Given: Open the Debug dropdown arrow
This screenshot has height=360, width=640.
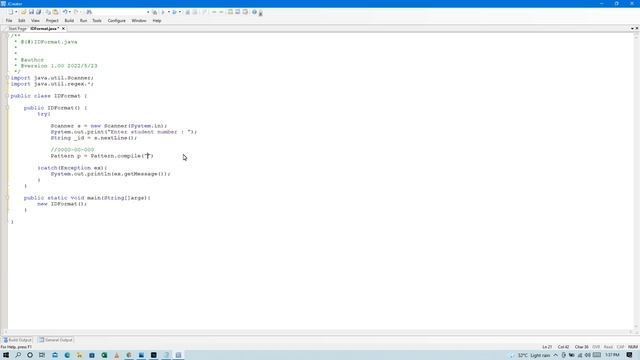Looking at the screenshot, I should [x=180, y=12].
